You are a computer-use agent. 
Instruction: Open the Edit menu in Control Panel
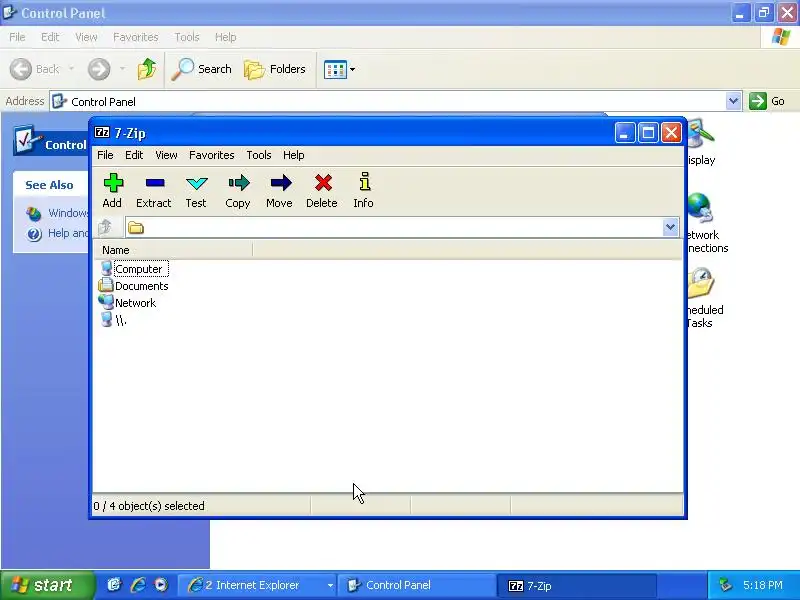[50, 37]
